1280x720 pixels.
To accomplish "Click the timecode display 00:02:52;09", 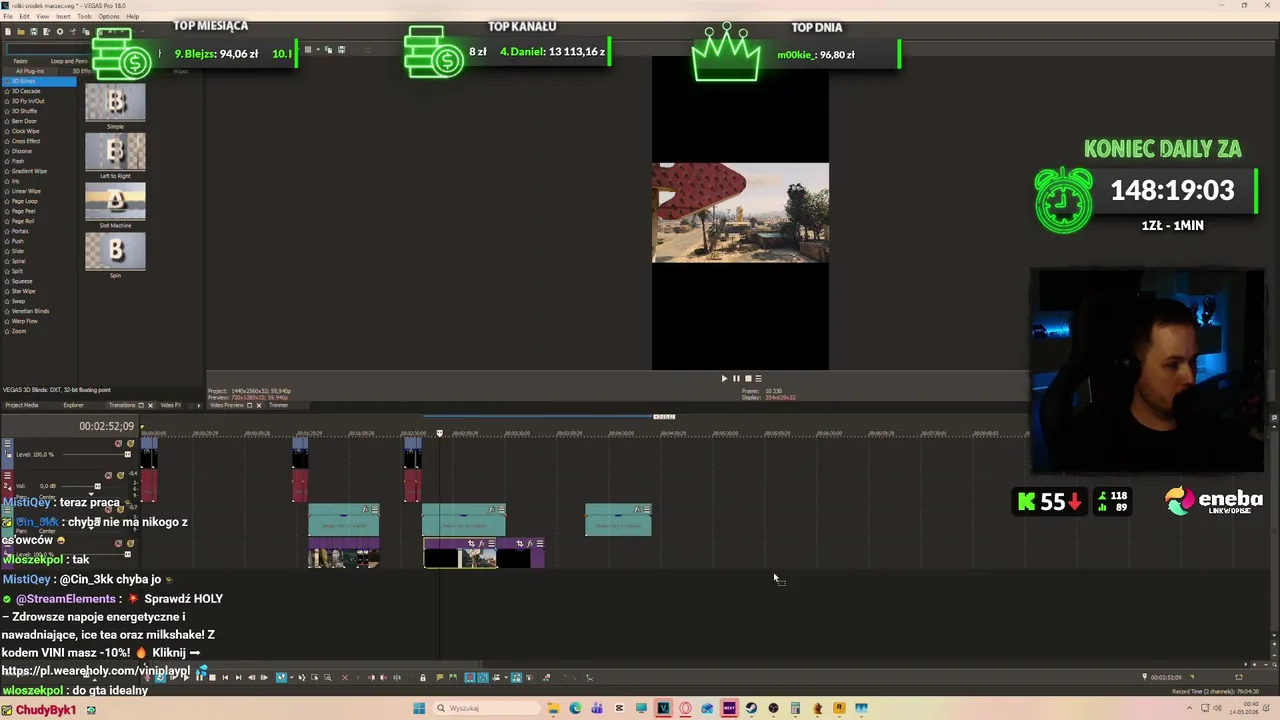I will (x=106, y=426).
